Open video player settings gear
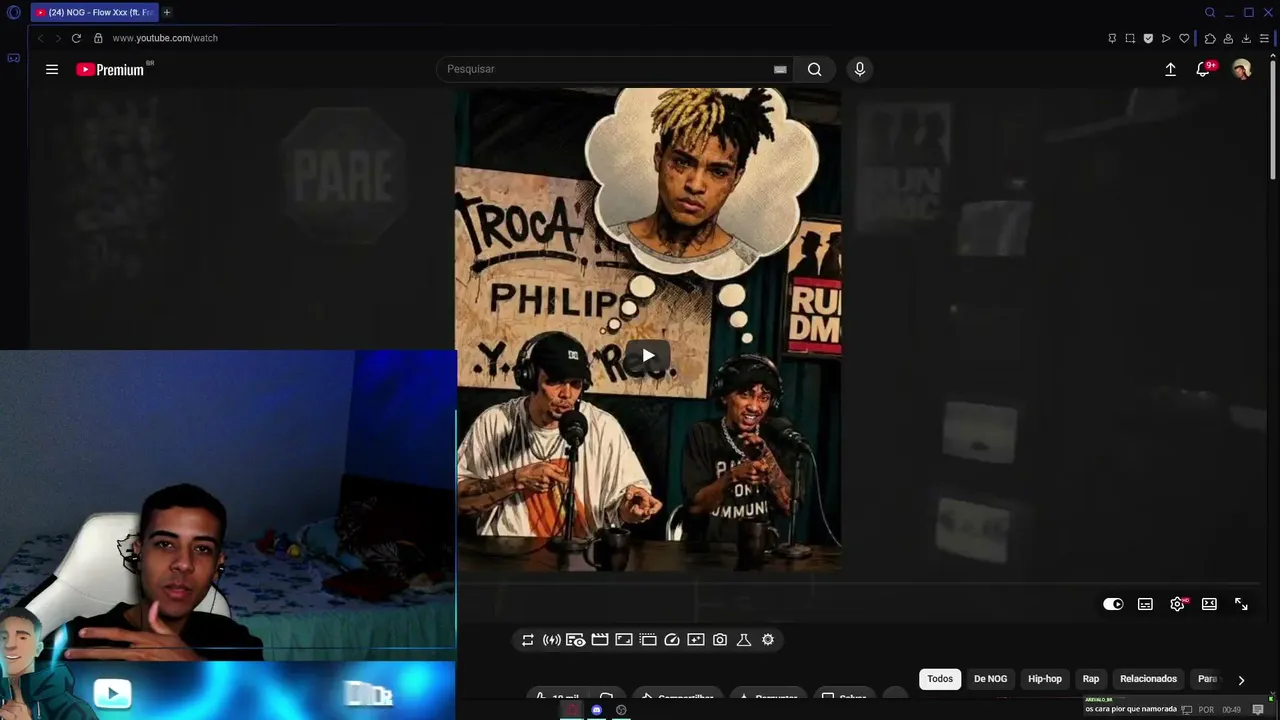This screenshot has width=1280, height=720. pos(1177,604)
